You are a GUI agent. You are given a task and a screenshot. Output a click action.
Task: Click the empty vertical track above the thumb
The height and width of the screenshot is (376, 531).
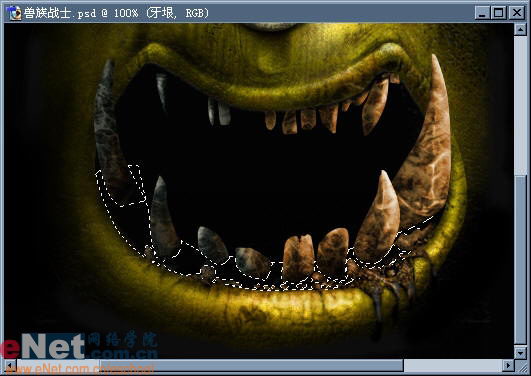click(520, 105)
